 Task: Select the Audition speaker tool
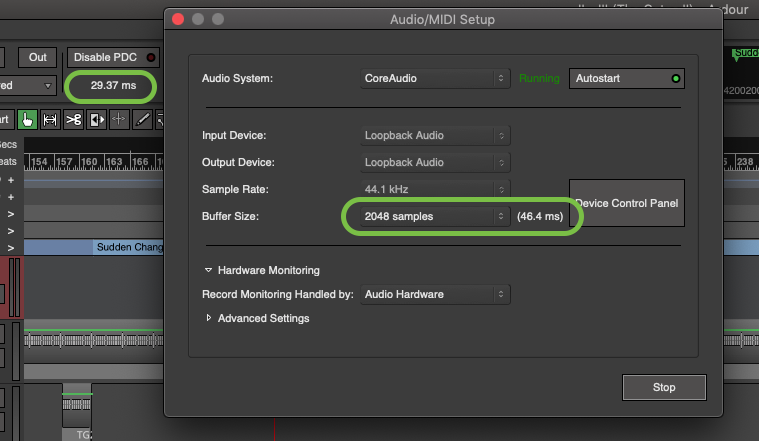click(97, 119)
